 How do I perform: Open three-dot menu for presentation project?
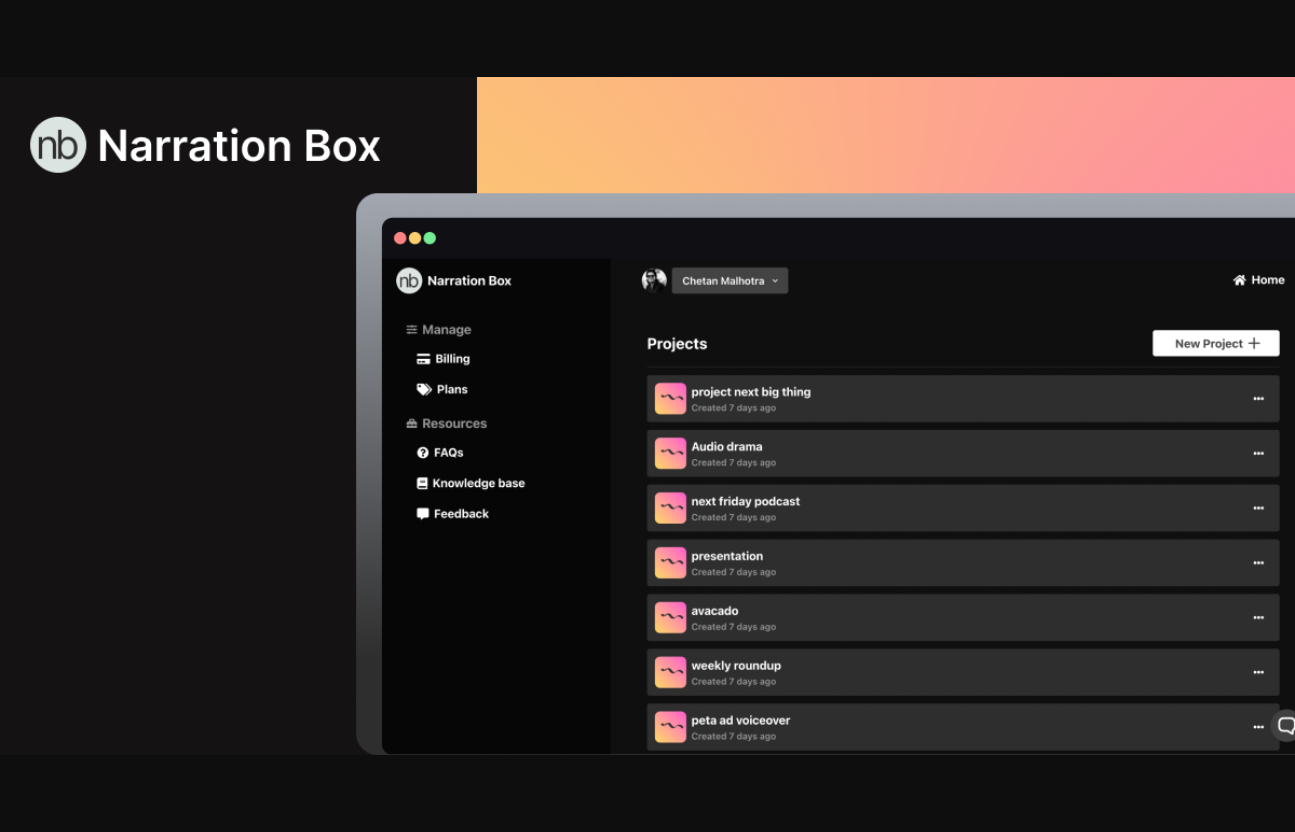point(1258,563)
